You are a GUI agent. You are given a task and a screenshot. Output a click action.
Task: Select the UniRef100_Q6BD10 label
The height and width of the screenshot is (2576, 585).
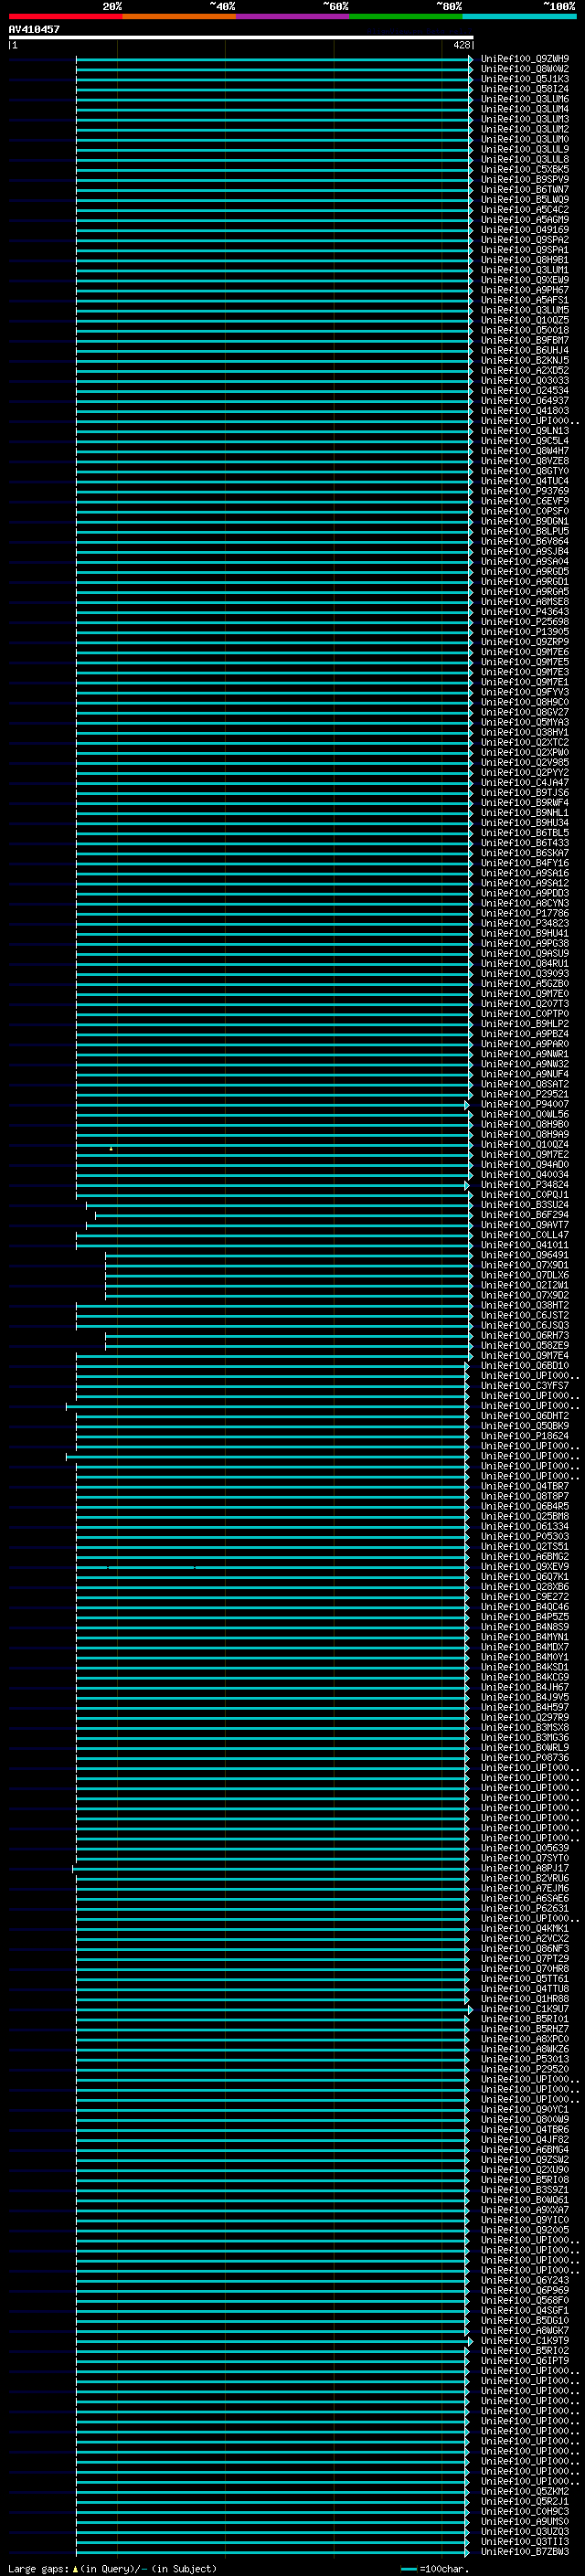pos(525,1366)
